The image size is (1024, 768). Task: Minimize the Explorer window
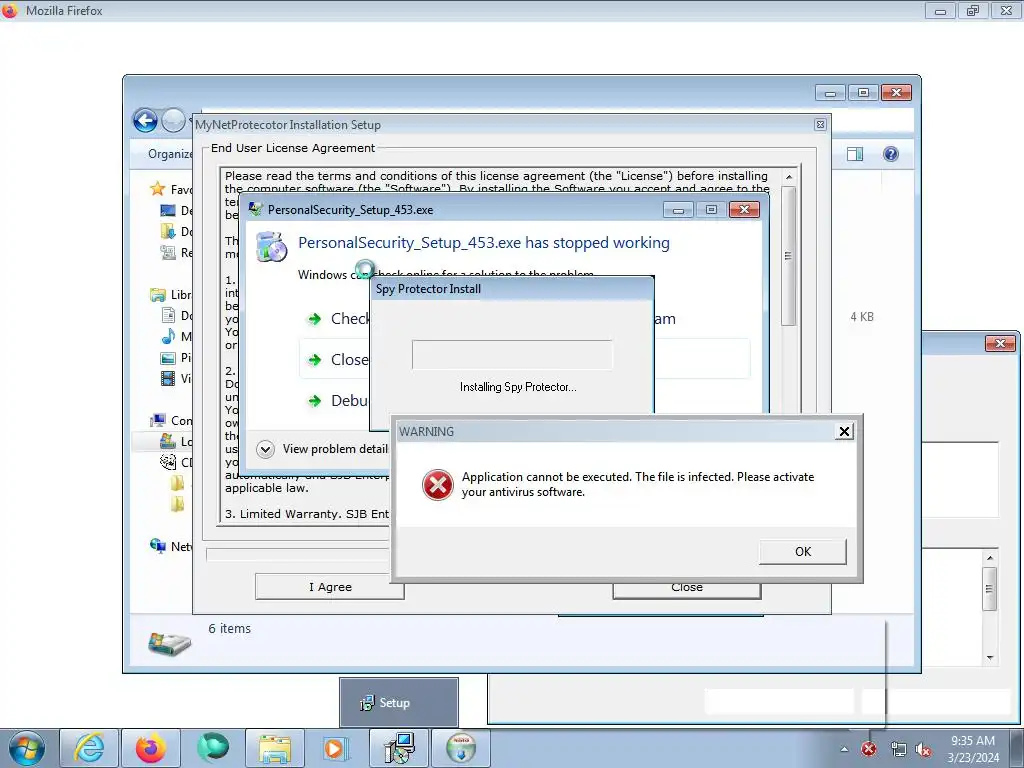click(x=830, y=93)
